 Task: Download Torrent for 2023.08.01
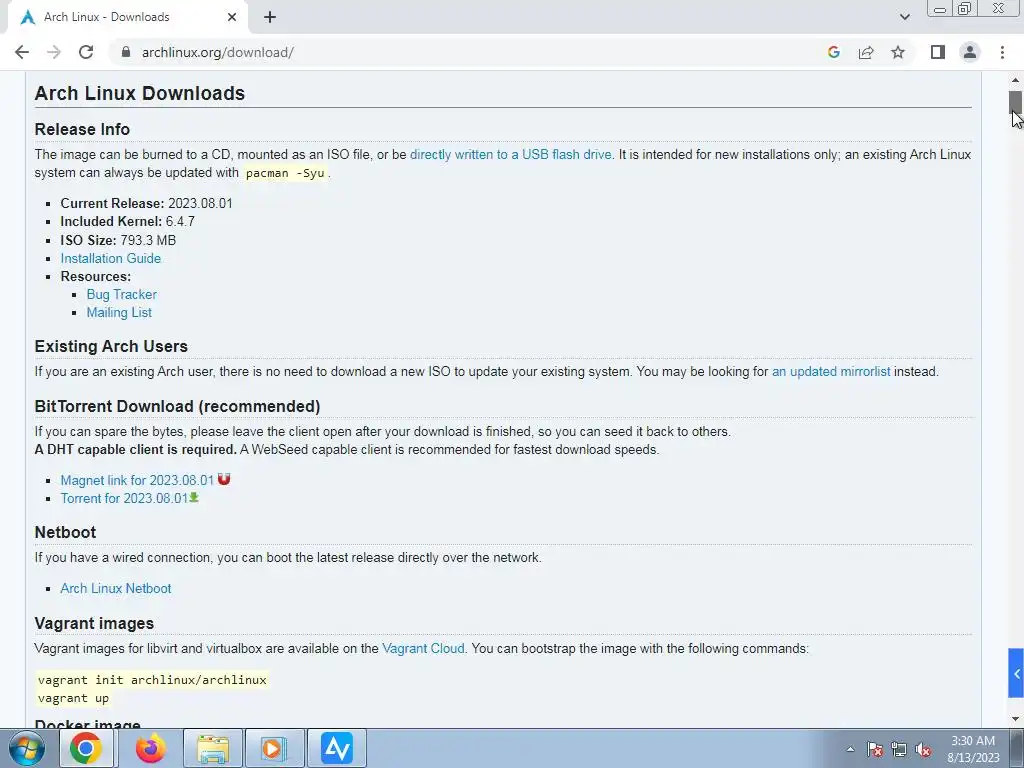pyautogui.click(x=124, y=499)
